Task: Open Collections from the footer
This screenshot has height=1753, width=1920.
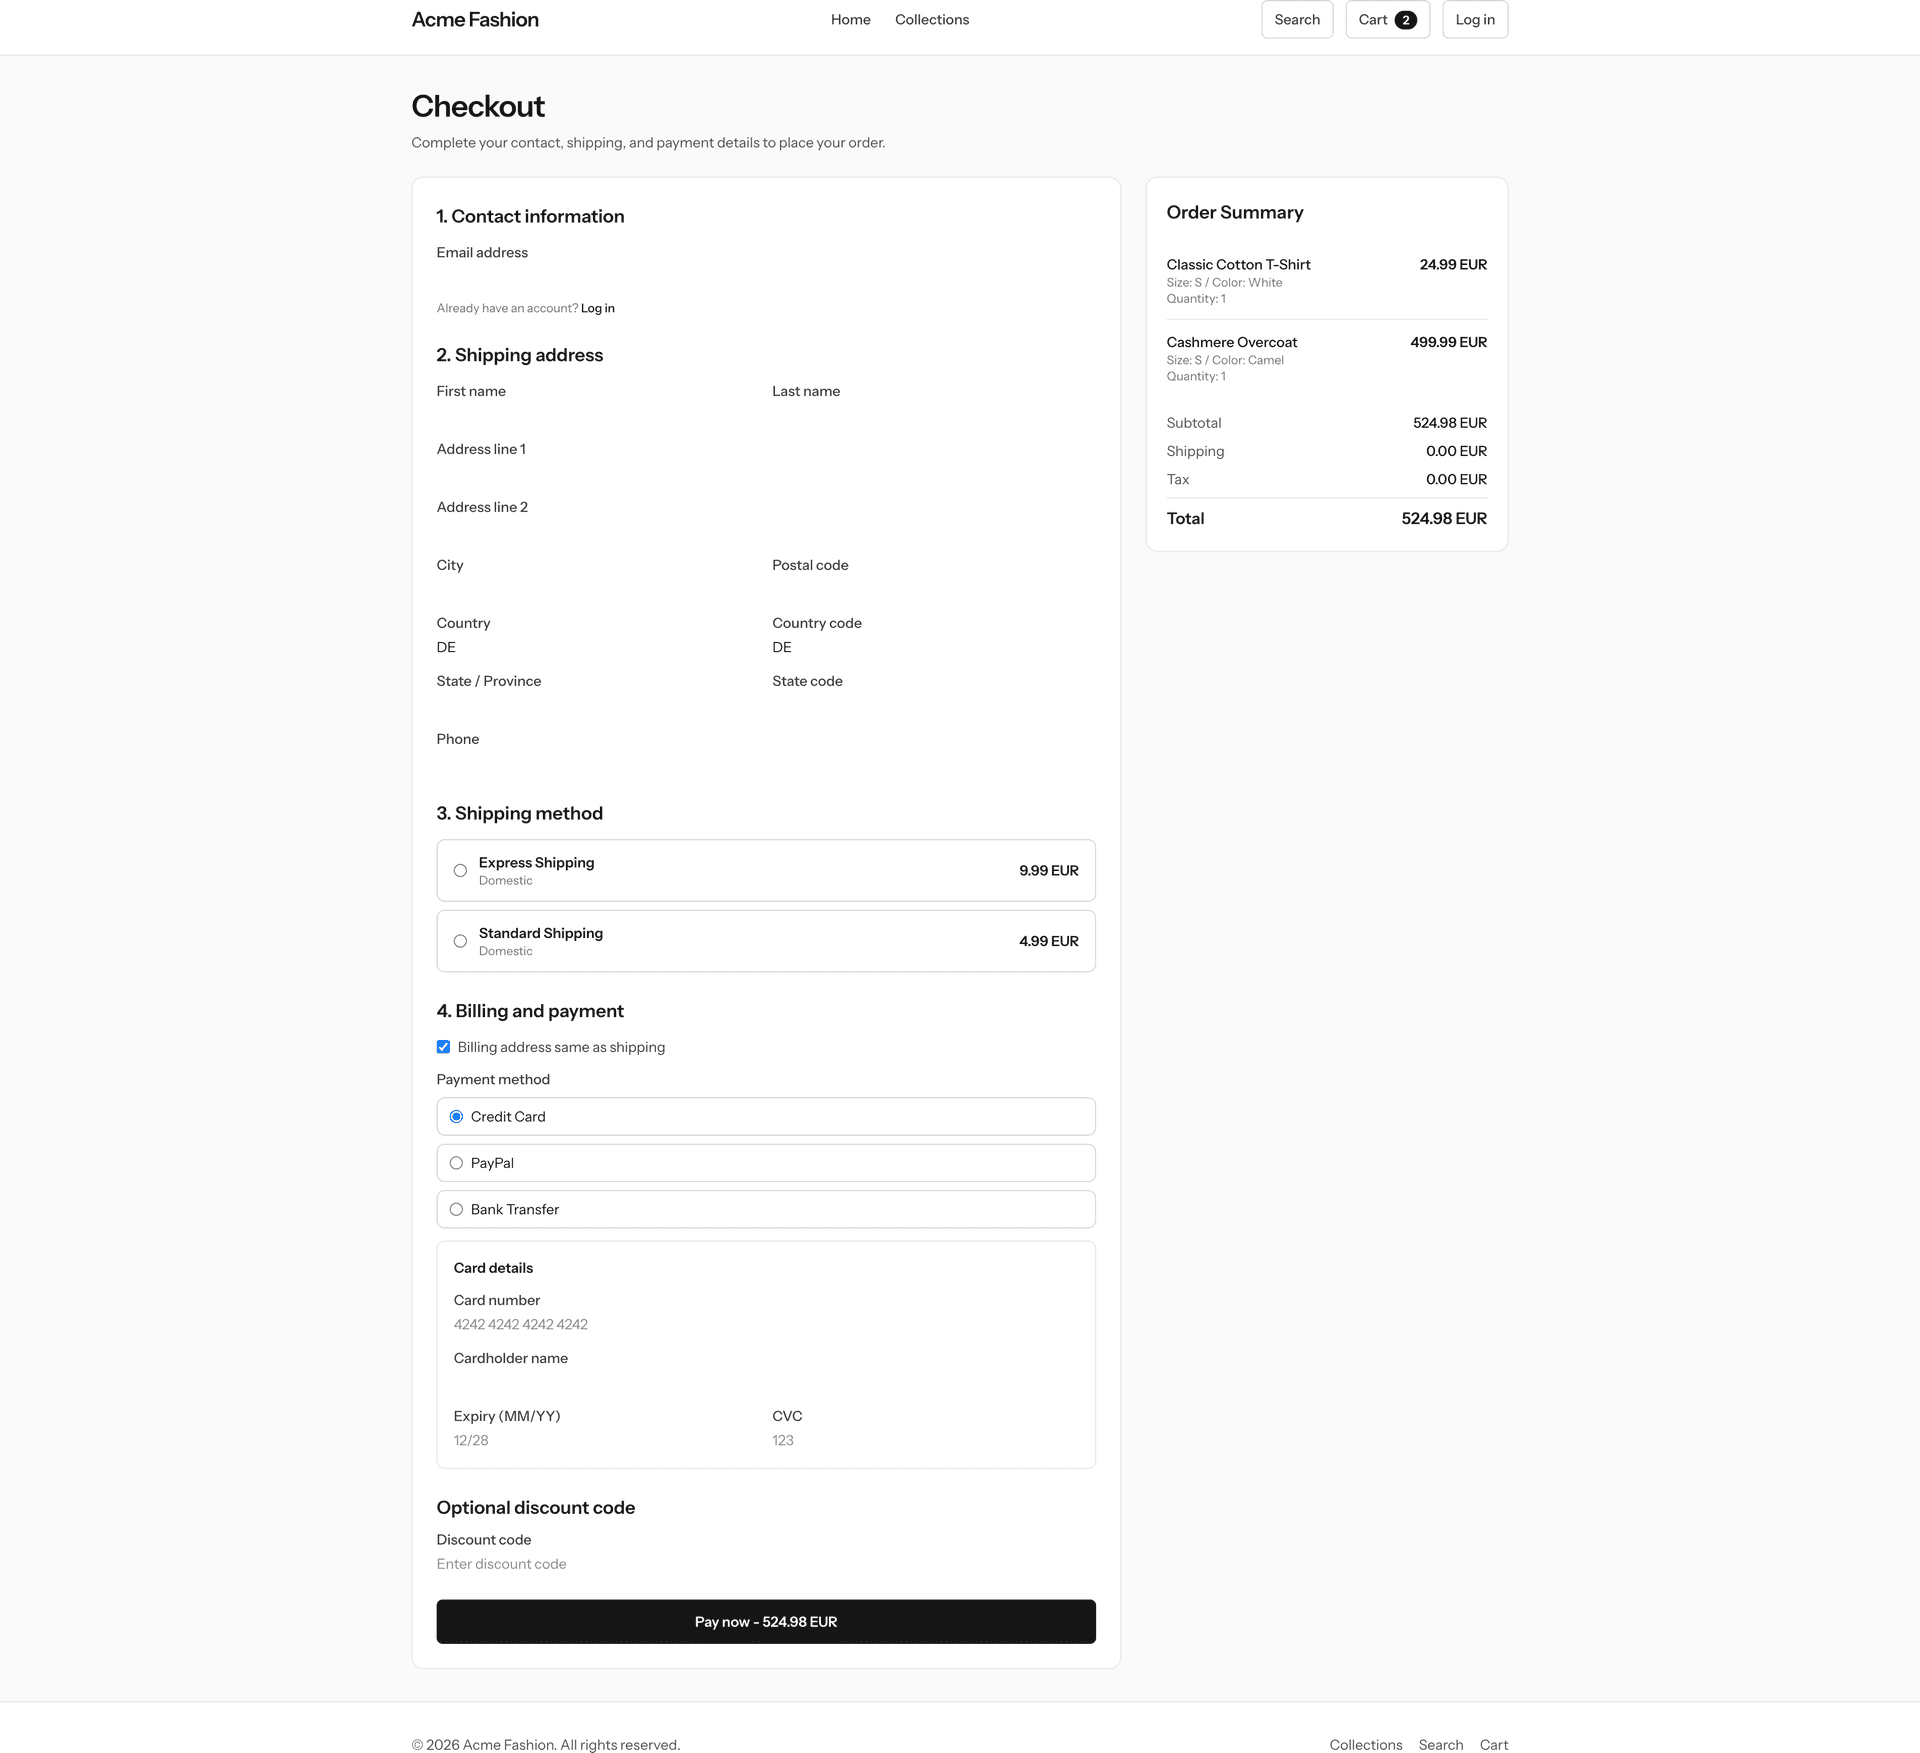Action: [x=1365, y=1744]
